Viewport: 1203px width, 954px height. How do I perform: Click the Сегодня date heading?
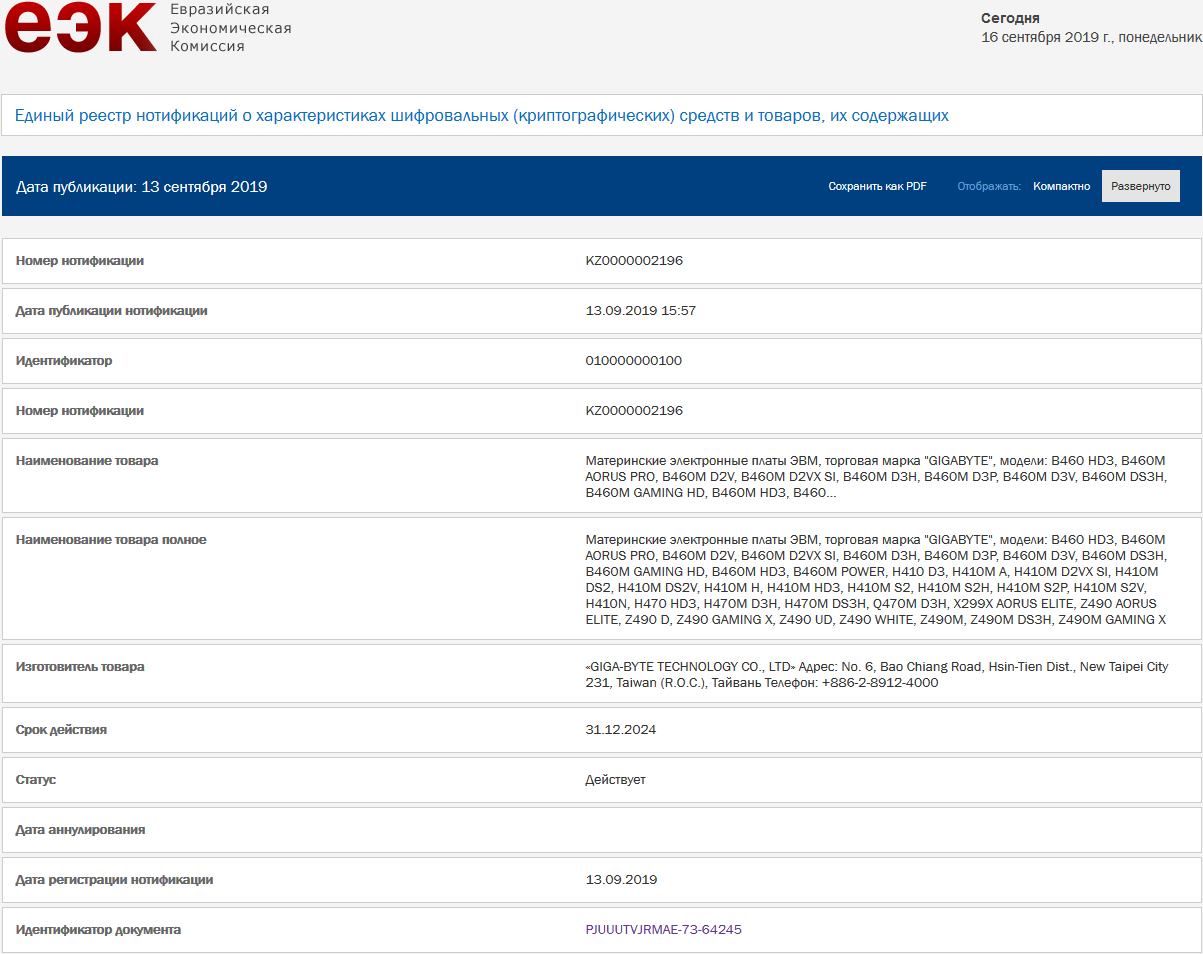(1010, 18)
